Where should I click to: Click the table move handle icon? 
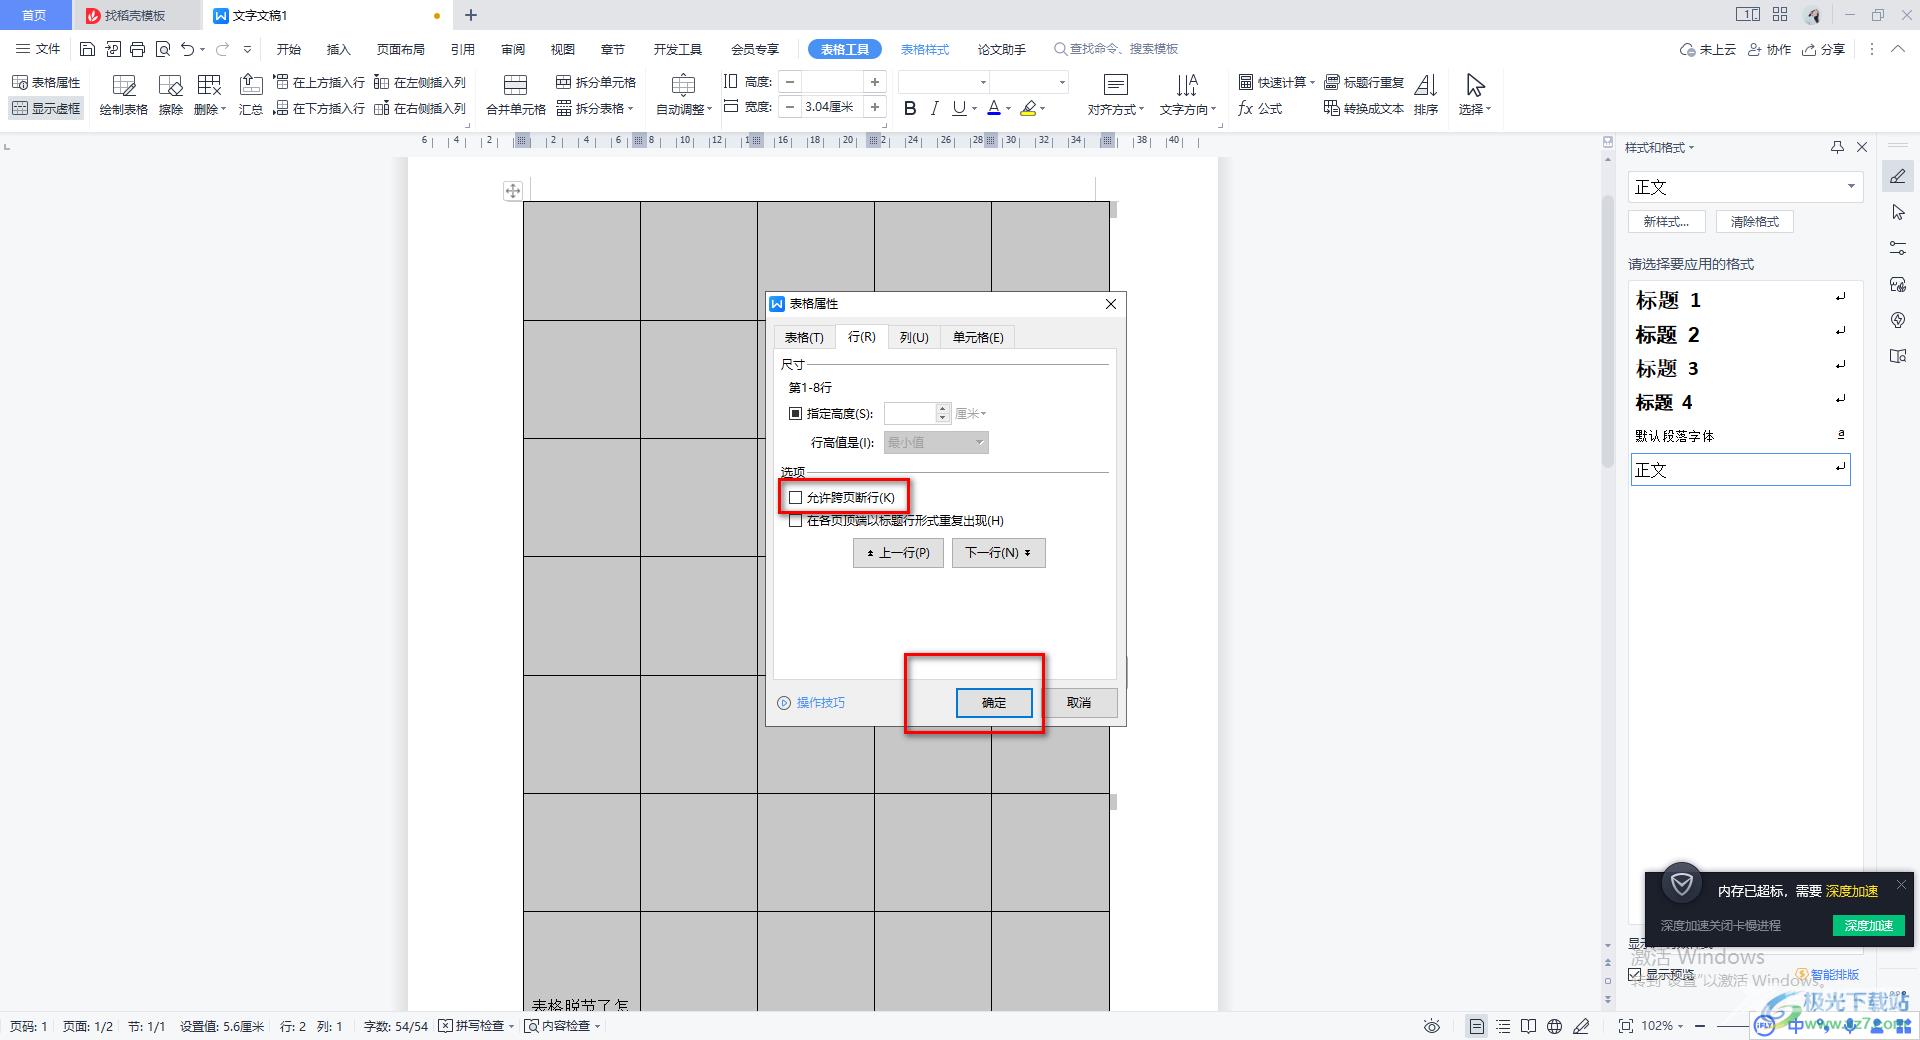(512, 190)
